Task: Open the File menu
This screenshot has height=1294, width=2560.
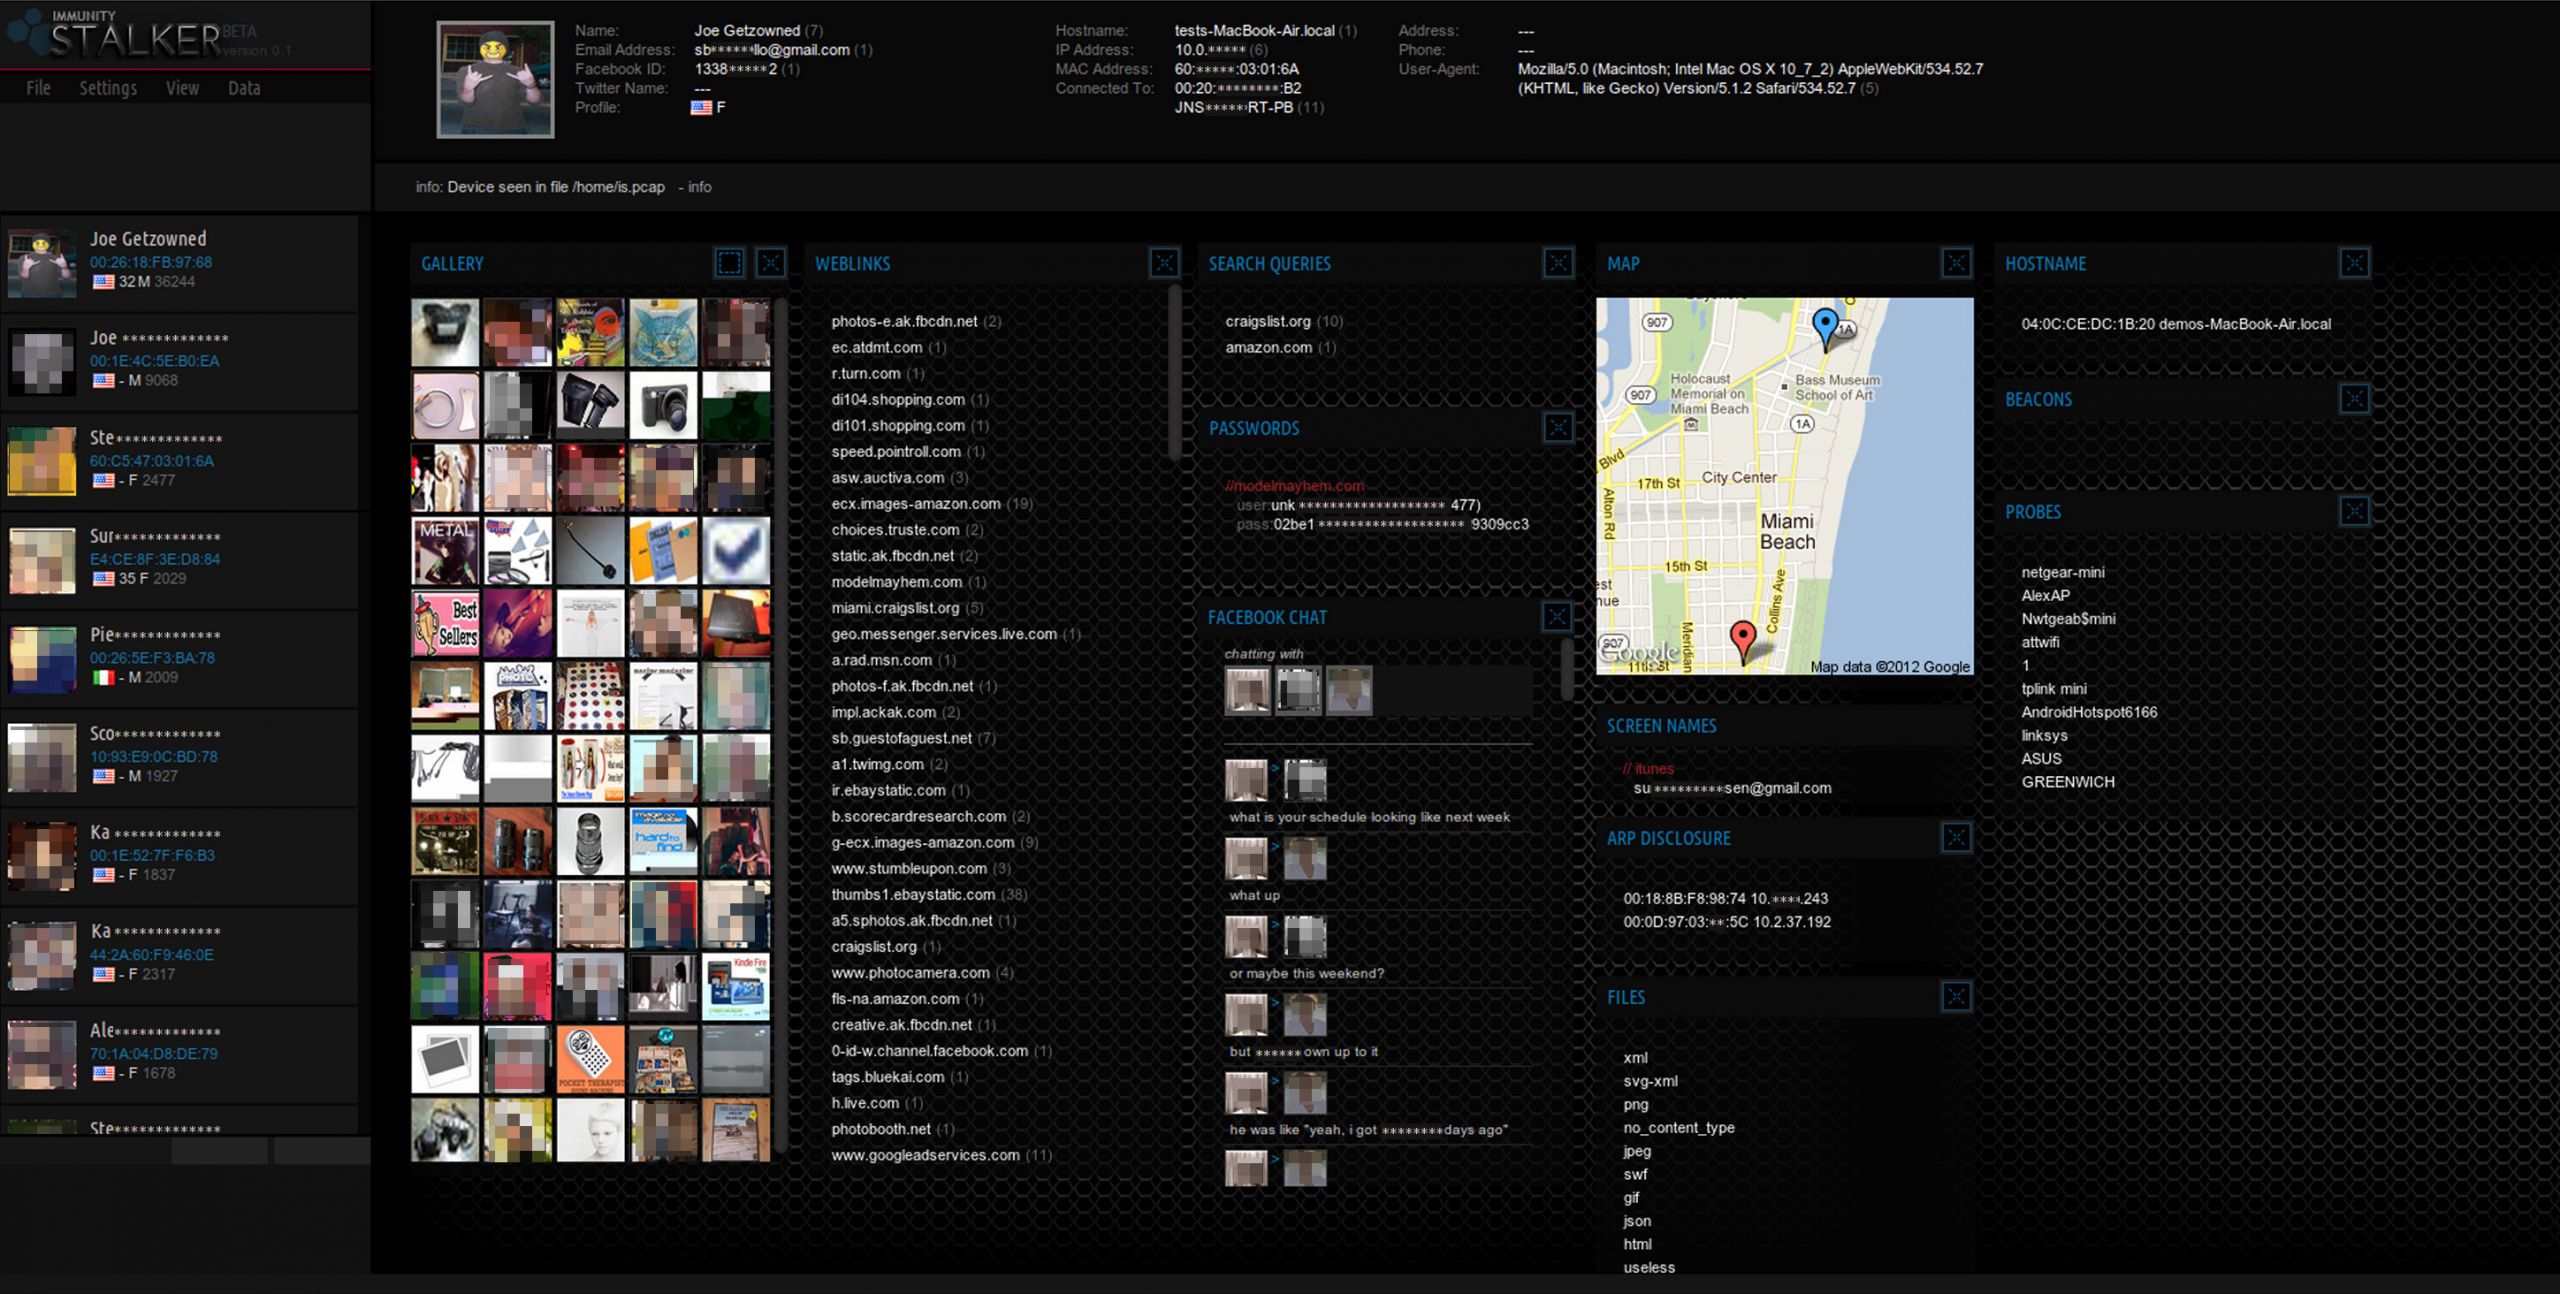Action: point(38,88)
